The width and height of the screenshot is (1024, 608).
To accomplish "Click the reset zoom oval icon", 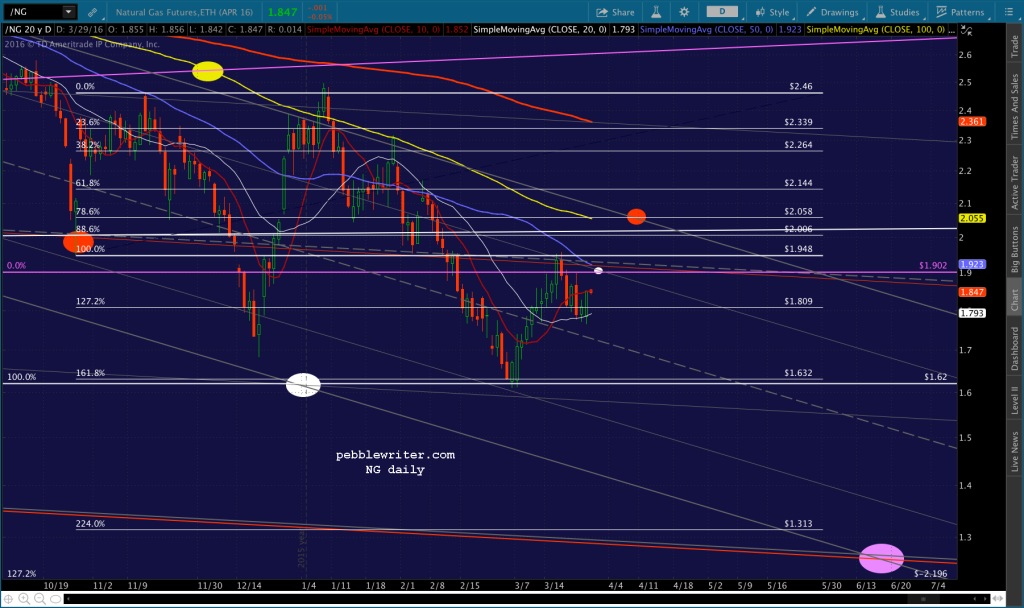I will click(x=56, y=599).
